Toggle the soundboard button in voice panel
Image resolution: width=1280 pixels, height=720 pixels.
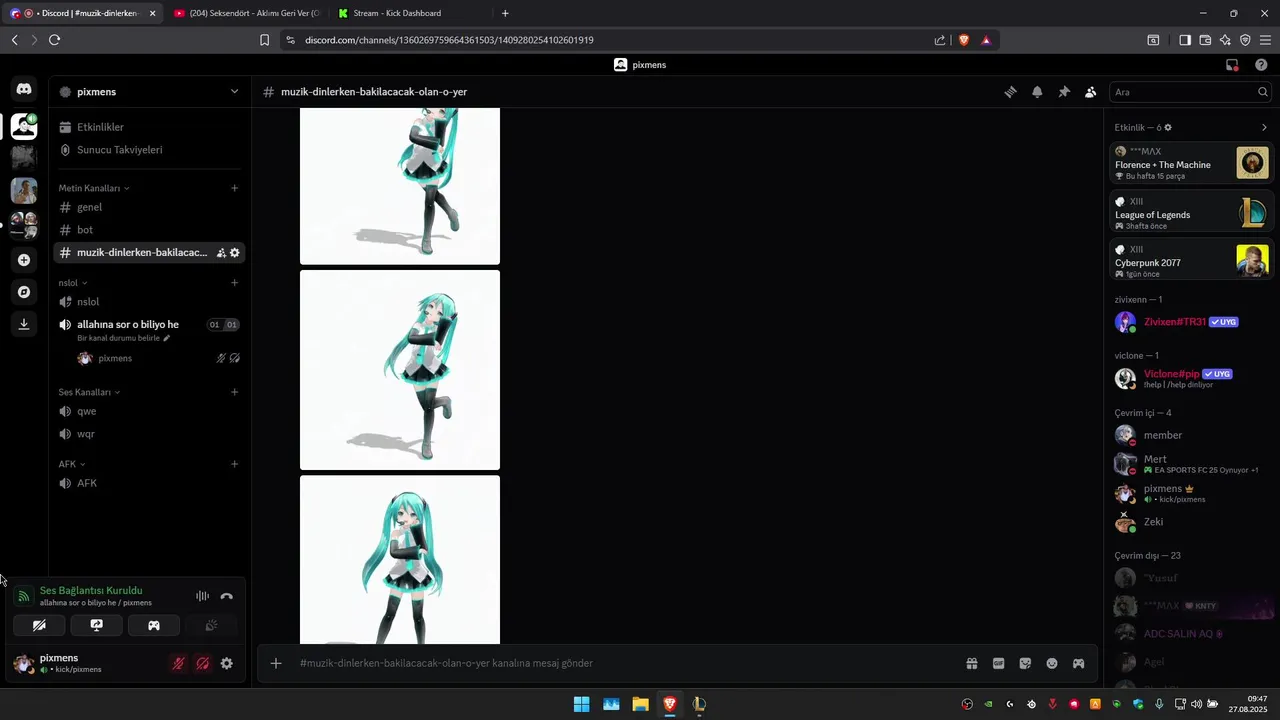[211, 625]
